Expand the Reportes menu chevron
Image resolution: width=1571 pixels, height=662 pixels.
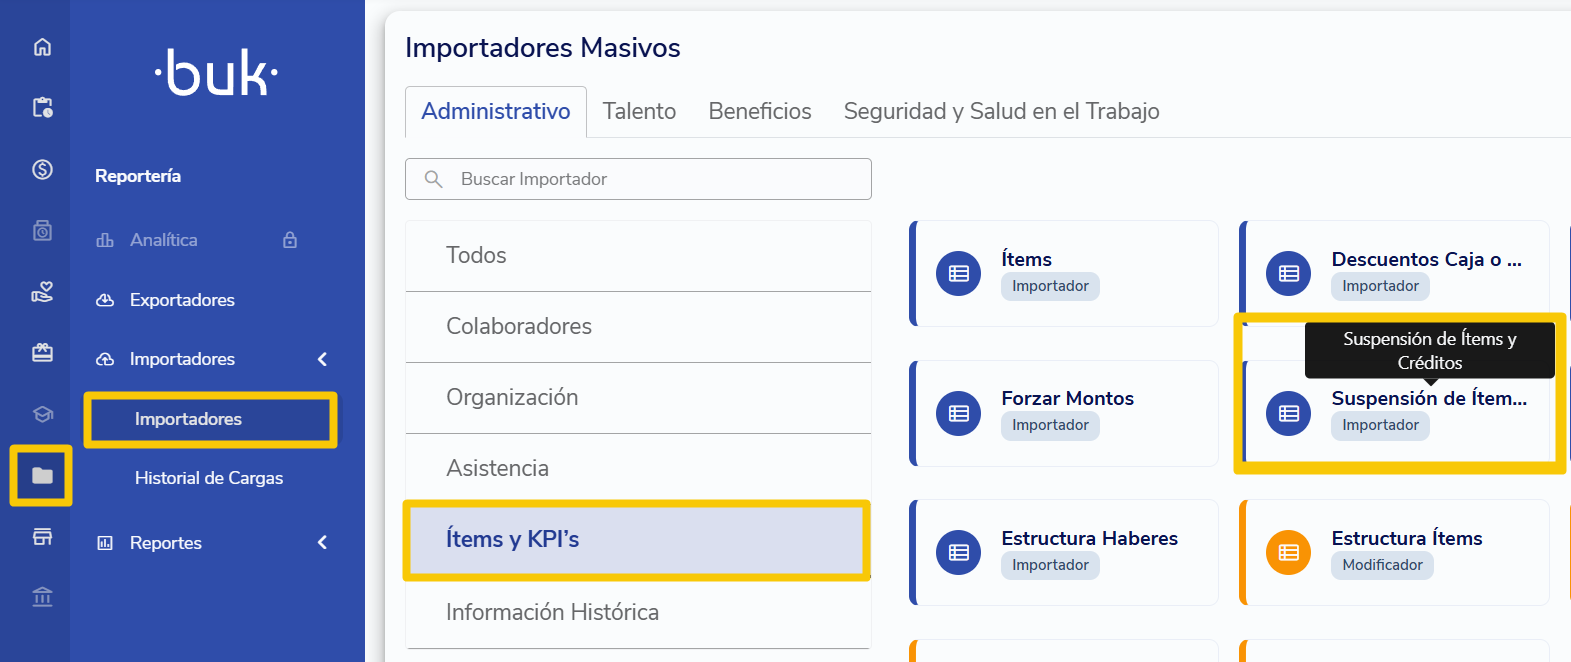coord(322,543)
